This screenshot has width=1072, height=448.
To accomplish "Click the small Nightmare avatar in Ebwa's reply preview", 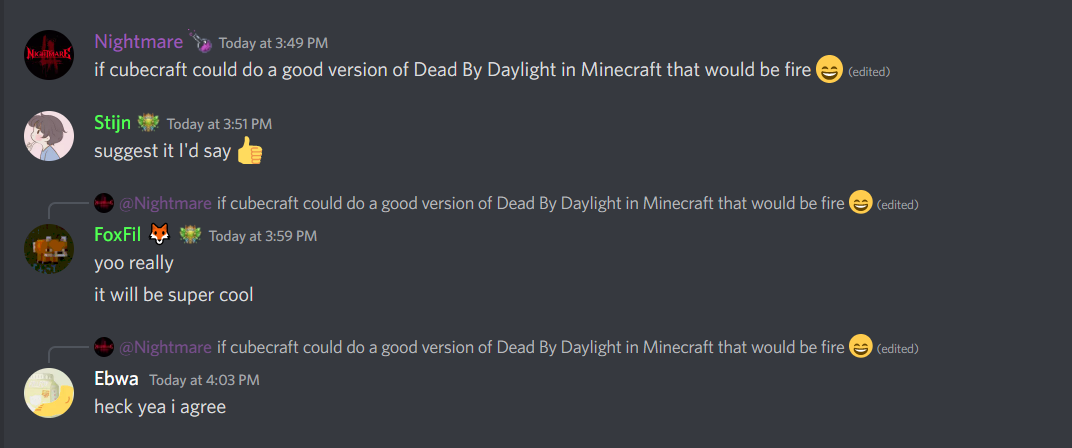I will coord(104,347).
